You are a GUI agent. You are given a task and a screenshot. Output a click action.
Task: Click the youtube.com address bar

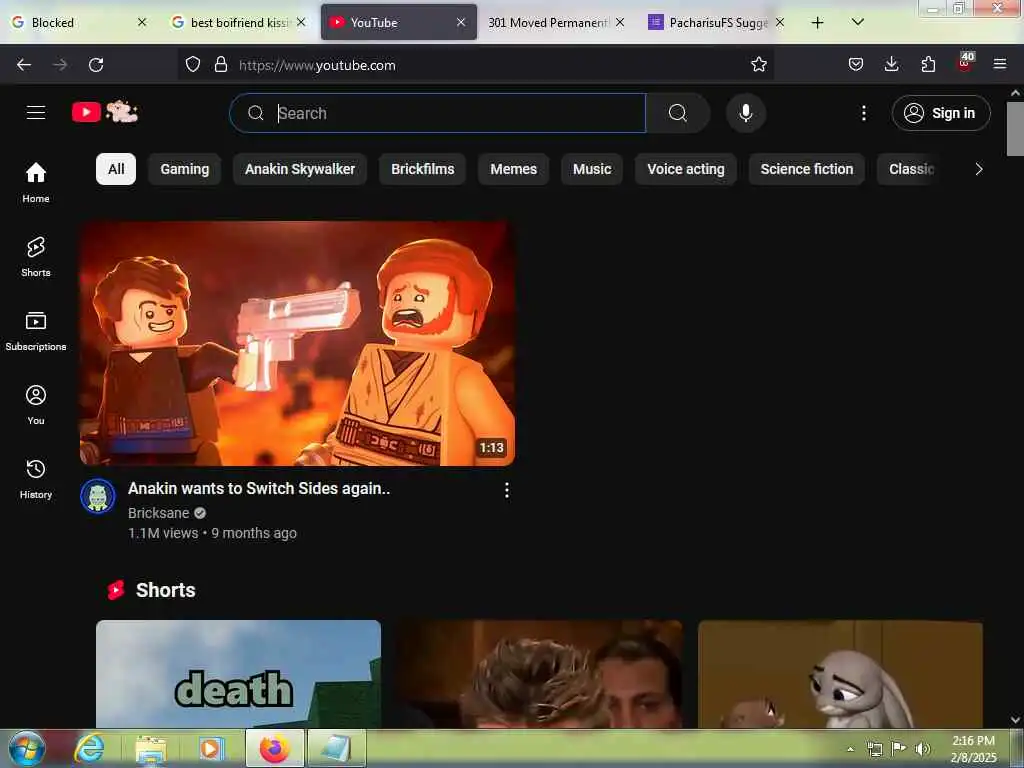(477, 65)
